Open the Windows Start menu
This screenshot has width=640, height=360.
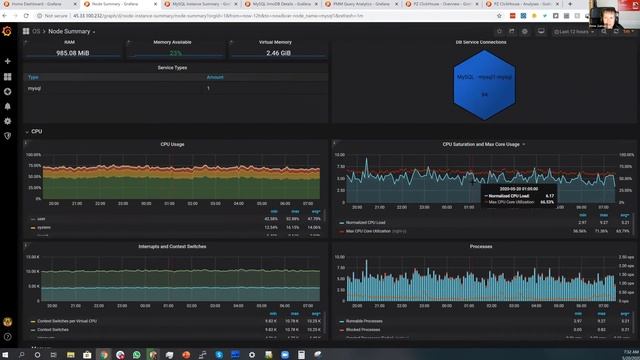coord(5,354)
